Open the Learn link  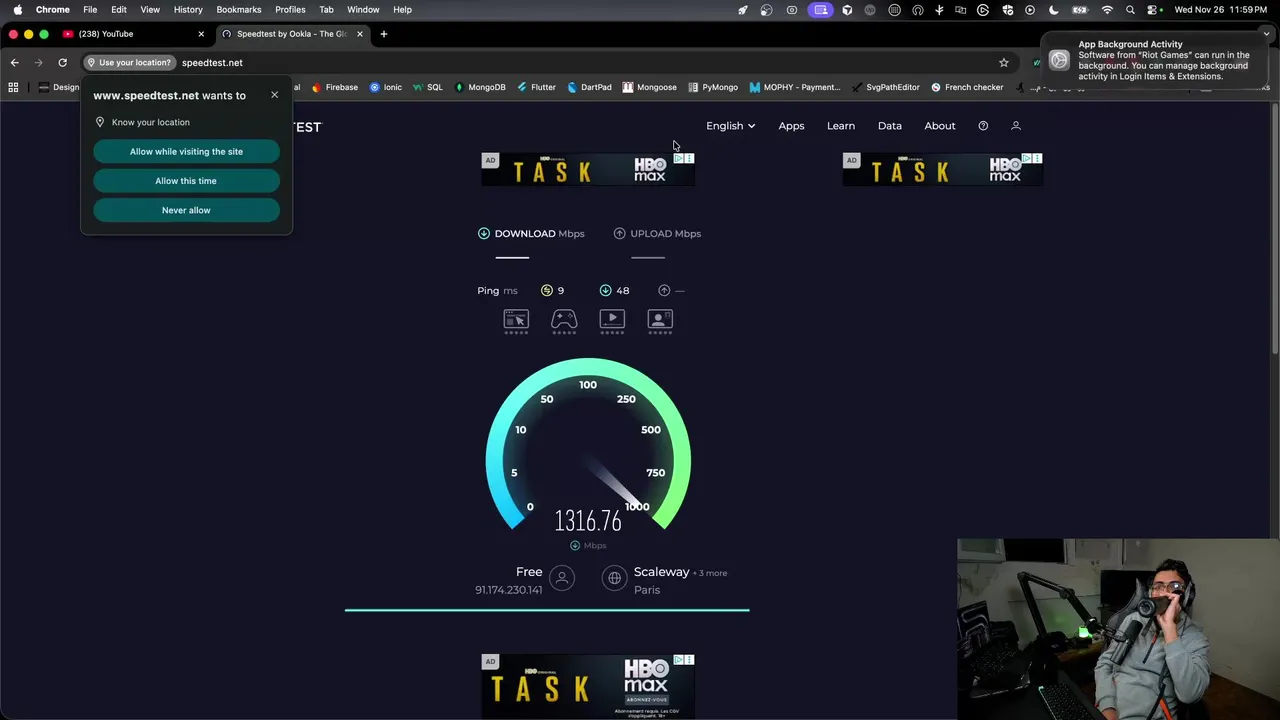(x=841, y=126)
